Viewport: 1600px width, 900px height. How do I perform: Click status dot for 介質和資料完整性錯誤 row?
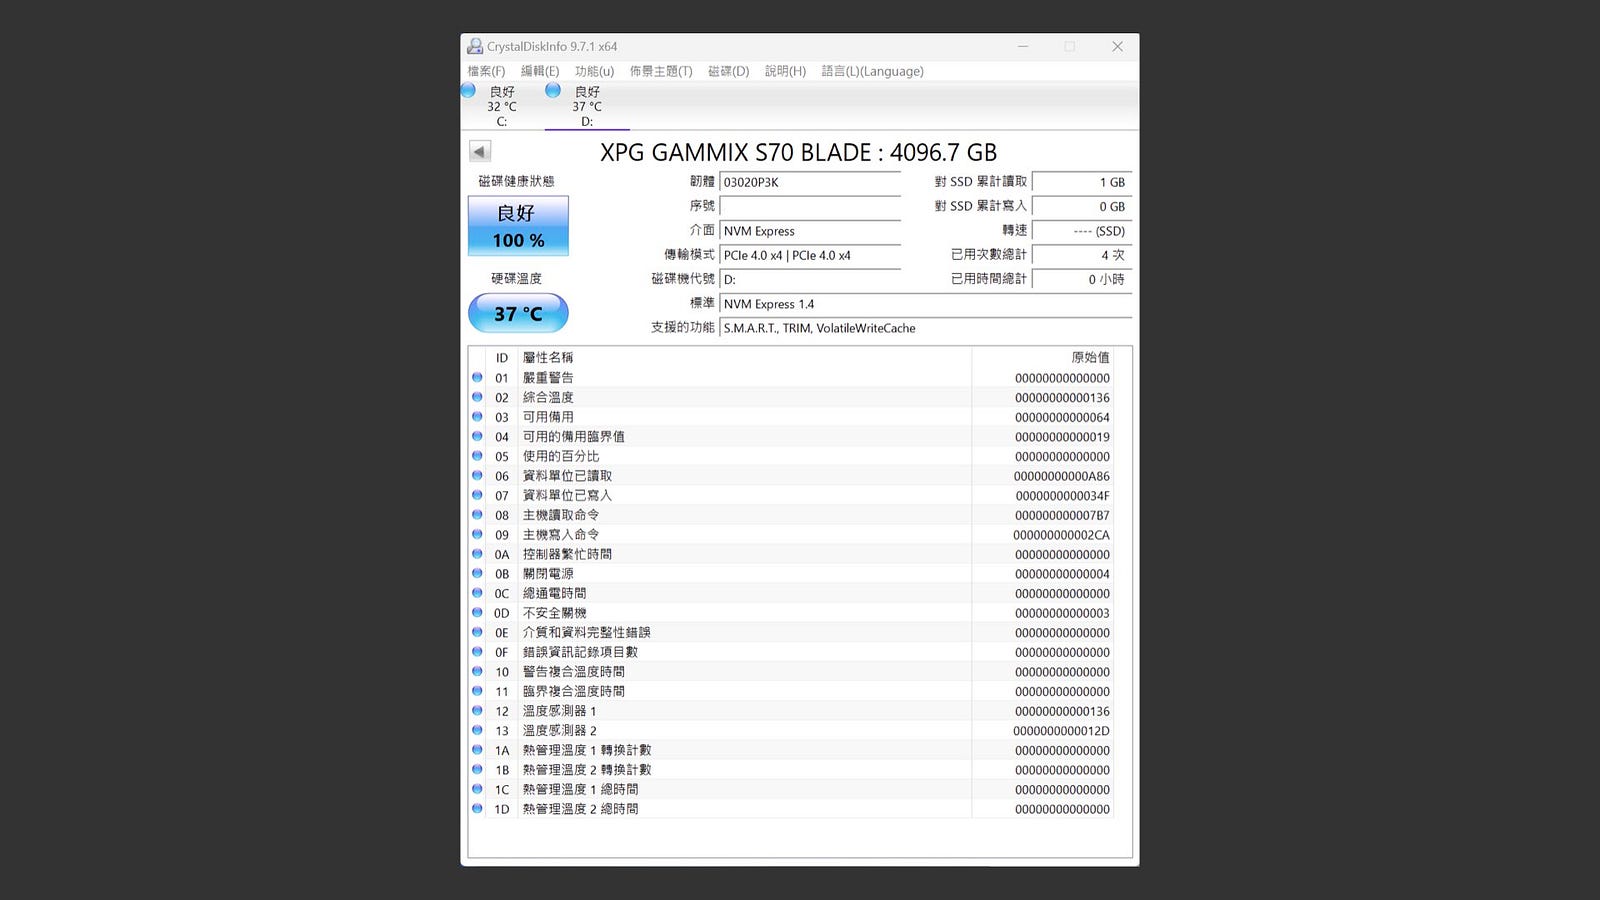pyautogui.click(x=477, y=632)
